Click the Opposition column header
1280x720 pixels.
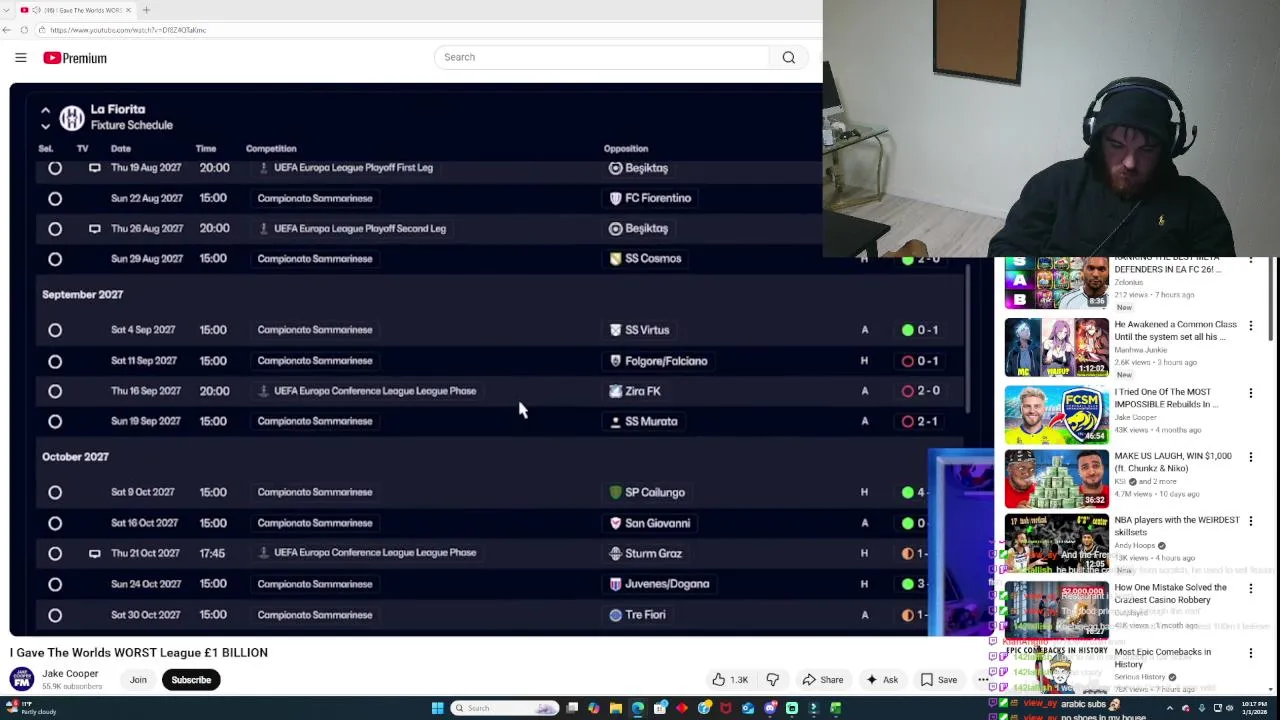coord(626,149)
